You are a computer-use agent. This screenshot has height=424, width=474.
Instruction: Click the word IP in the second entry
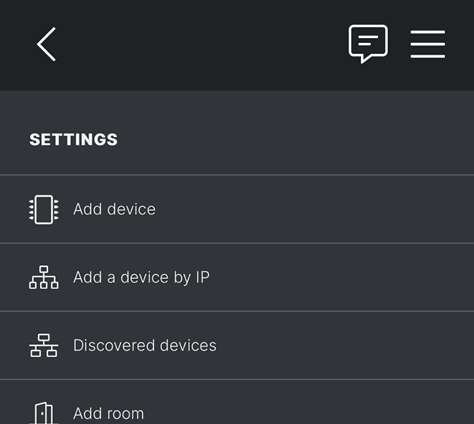pyautogui.click(x=203, y=277)
